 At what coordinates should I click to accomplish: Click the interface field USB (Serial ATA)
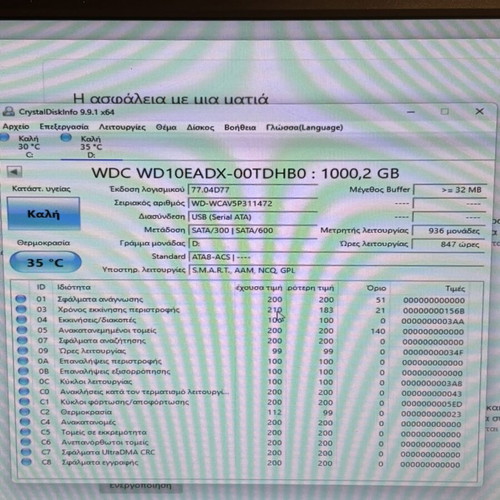(x=253, y=217)
